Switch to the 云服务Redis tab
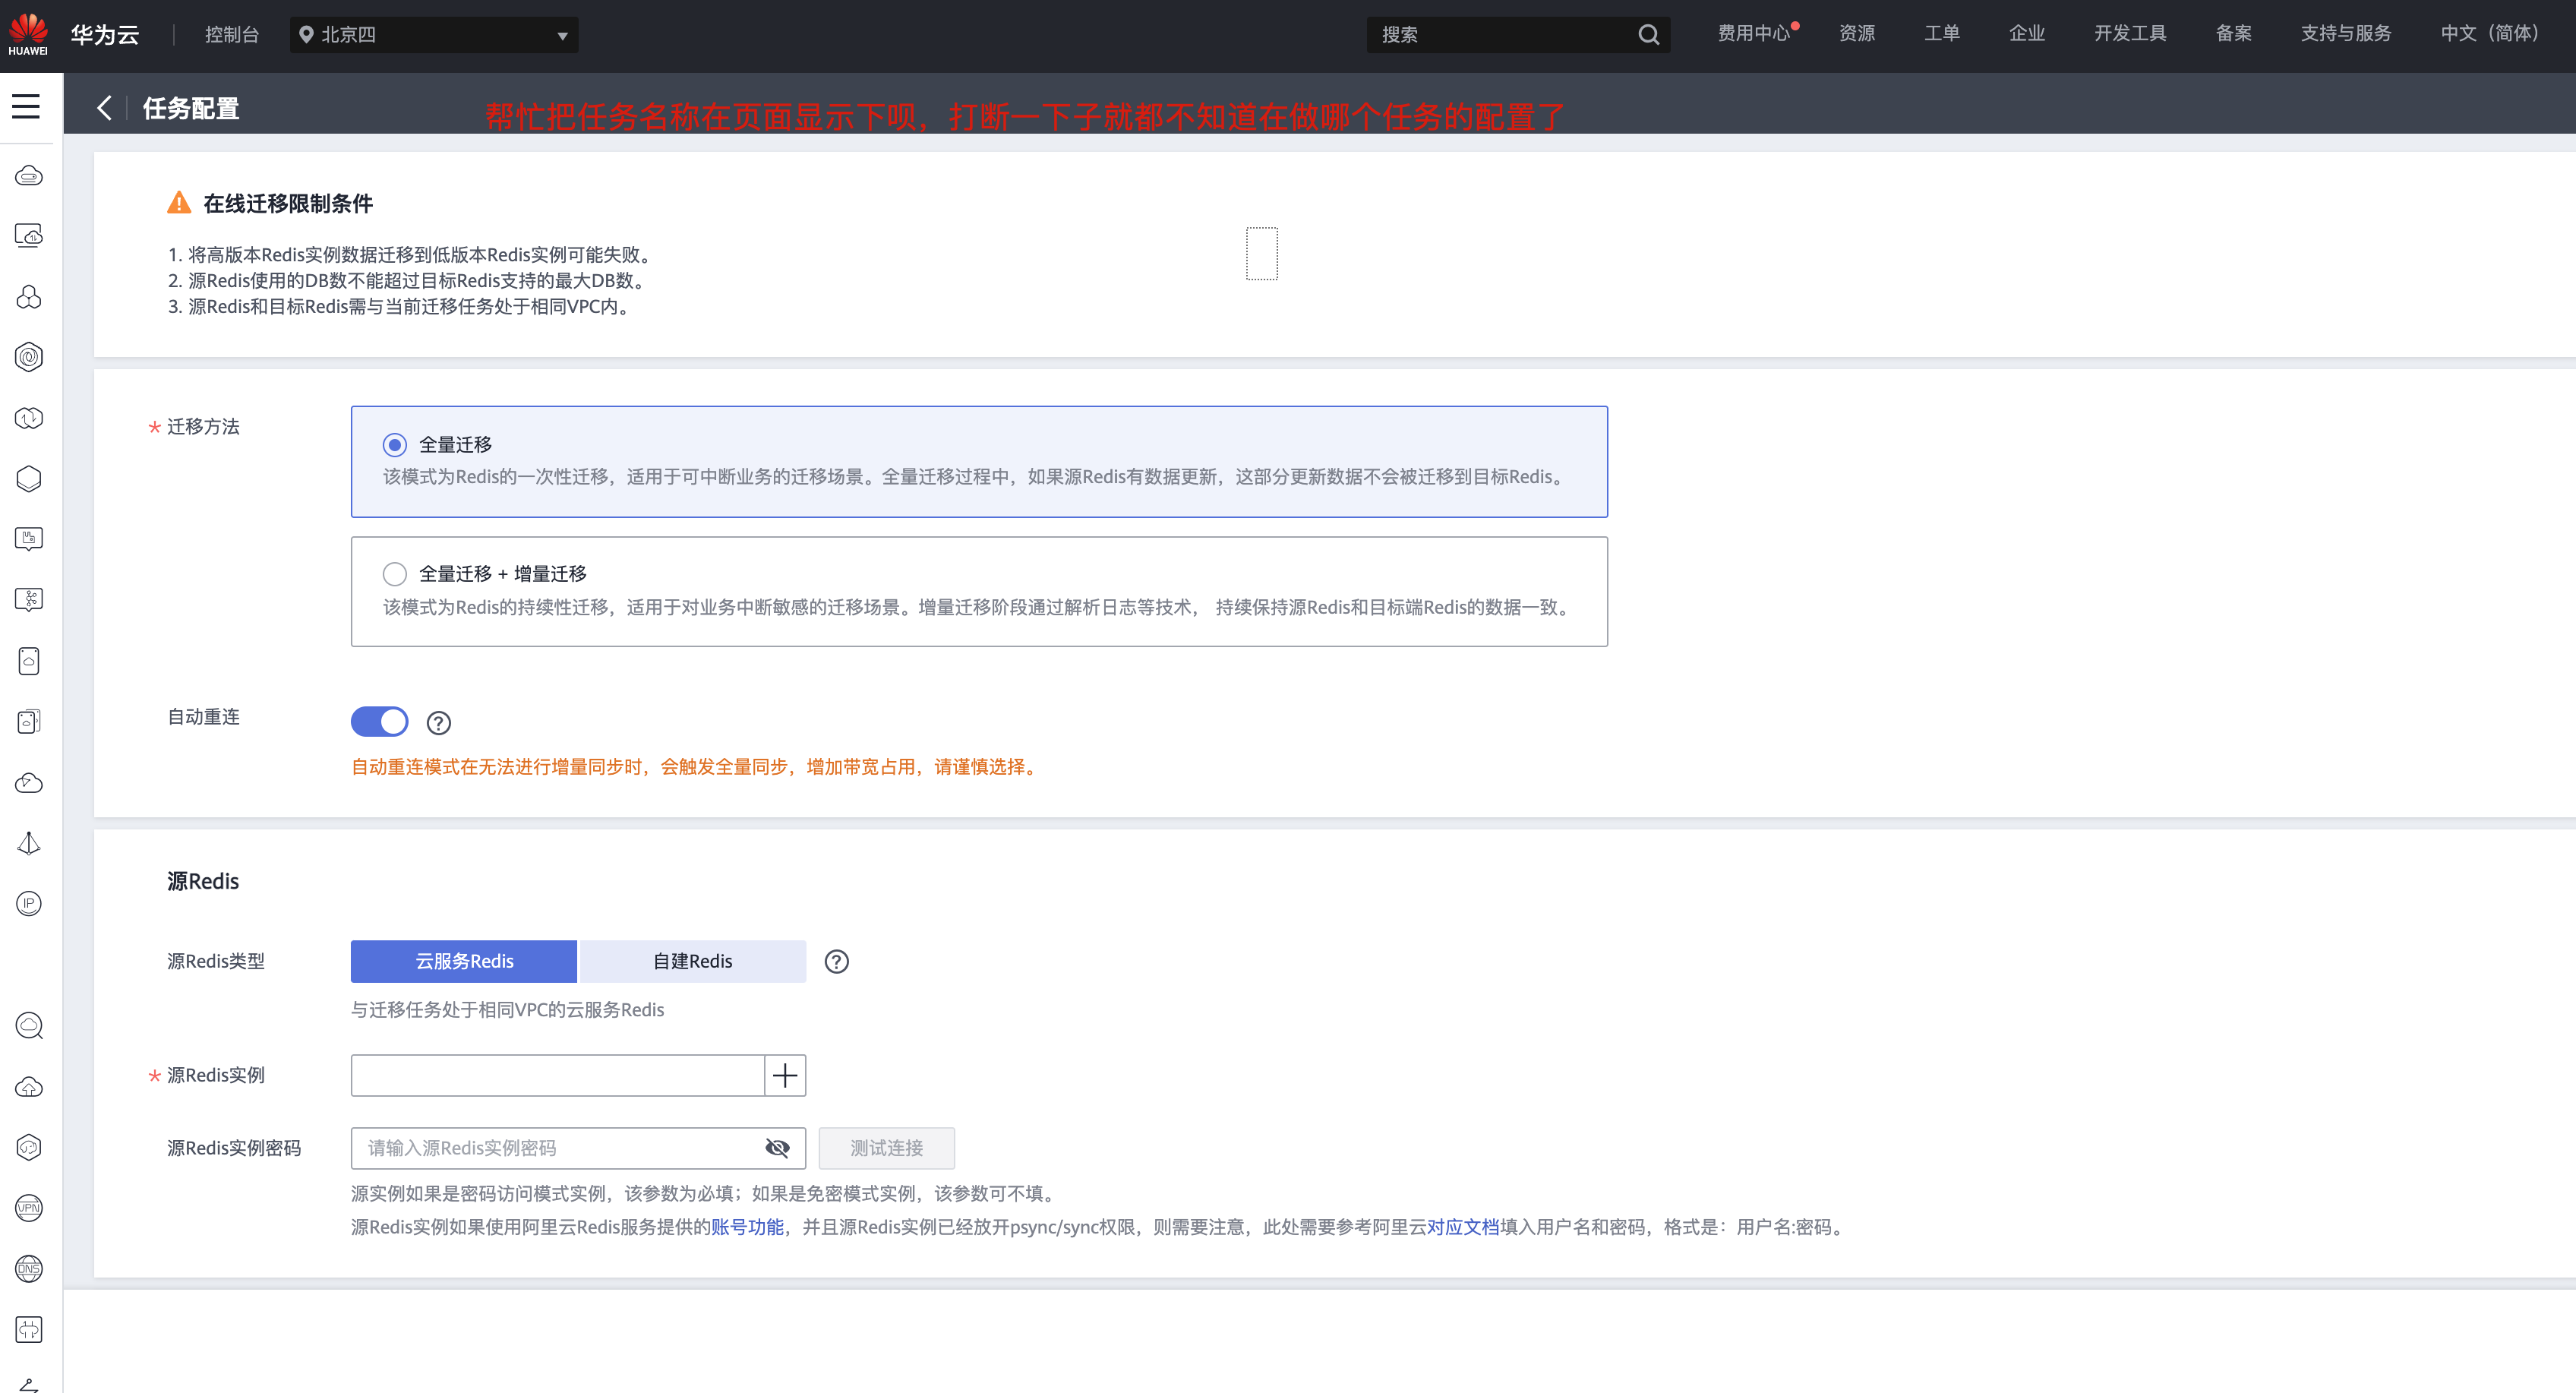Image resolution: width=2576 pixels, height=1393 pixels. [464, 962]
